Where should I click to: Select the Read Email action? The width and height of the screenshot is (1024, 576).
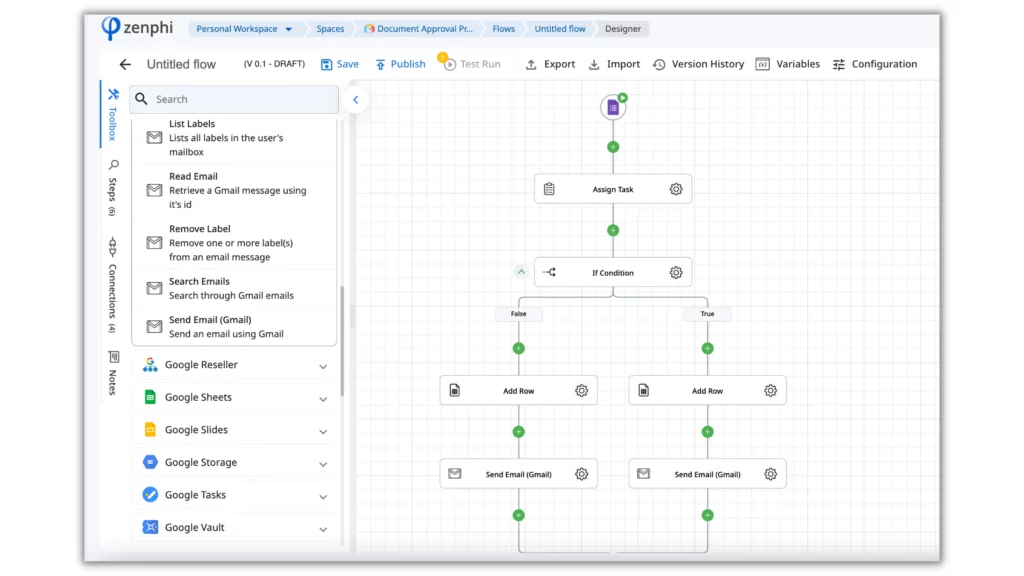[234, 190]
